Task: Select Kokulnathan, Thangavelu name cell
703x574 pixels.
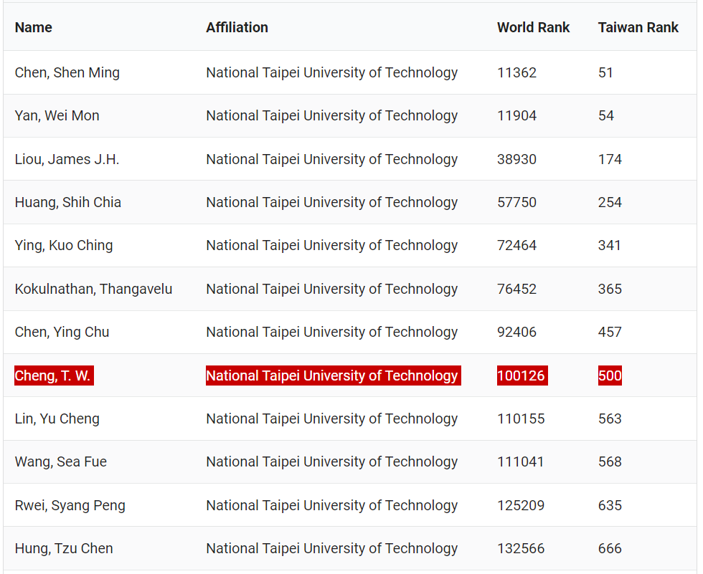Action: (x=93, y=289)
